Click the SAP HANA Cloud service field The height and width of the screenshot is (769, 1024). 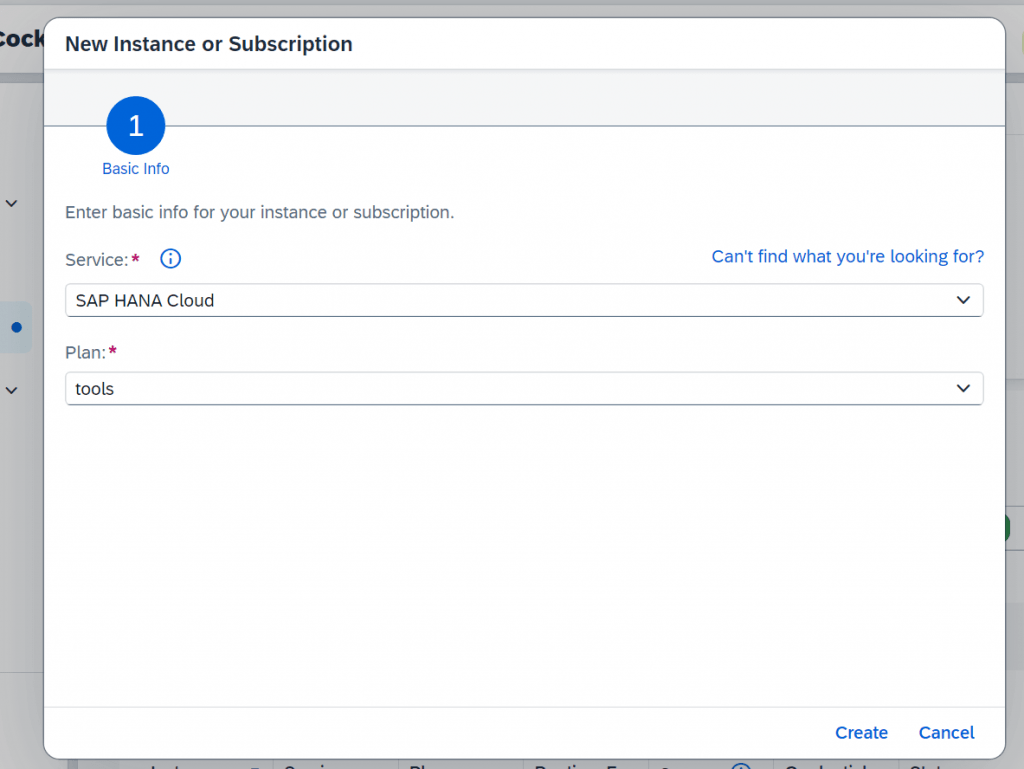[x=524, y=300]
